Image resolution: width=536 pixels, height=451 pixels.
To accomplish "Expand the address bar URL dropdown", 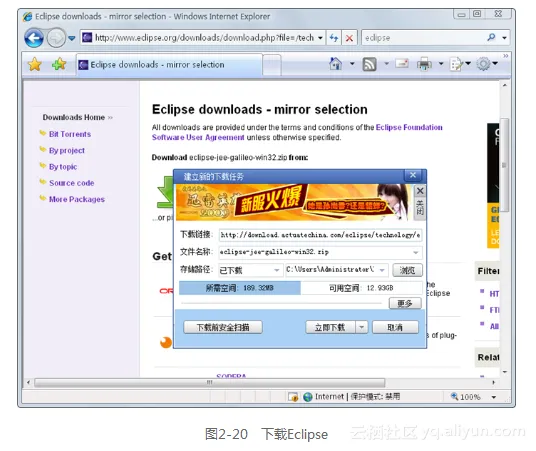I will tap(320, 38).
